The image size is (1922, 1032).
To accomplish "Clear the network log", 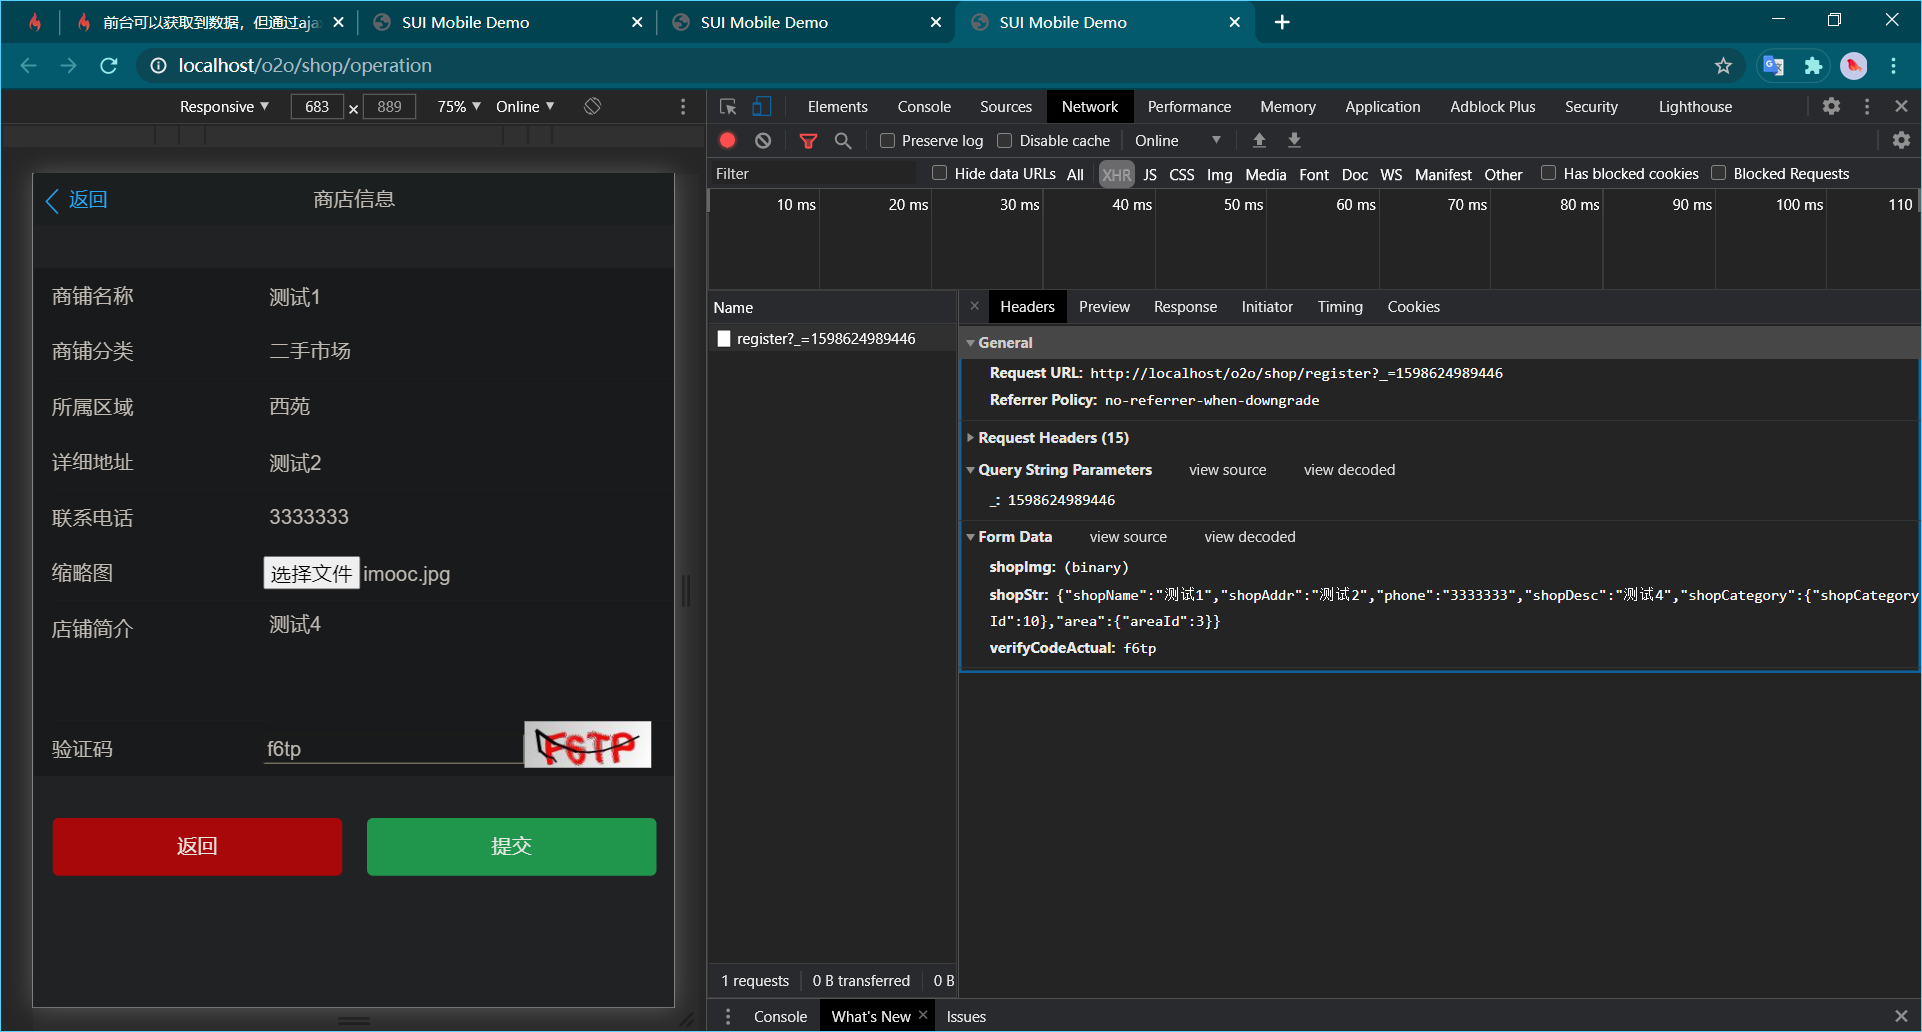I will pyautogui.click(x=763, y=140).
